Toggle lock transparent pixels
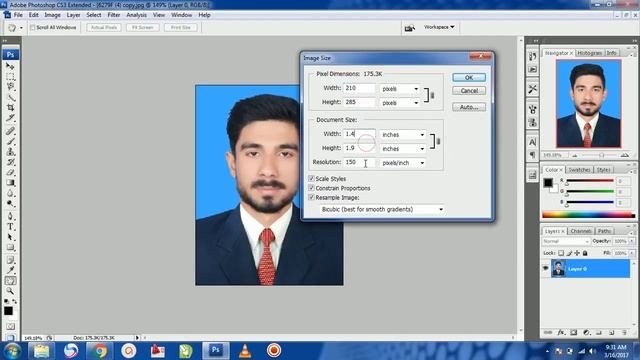 [x=561, y=253]
